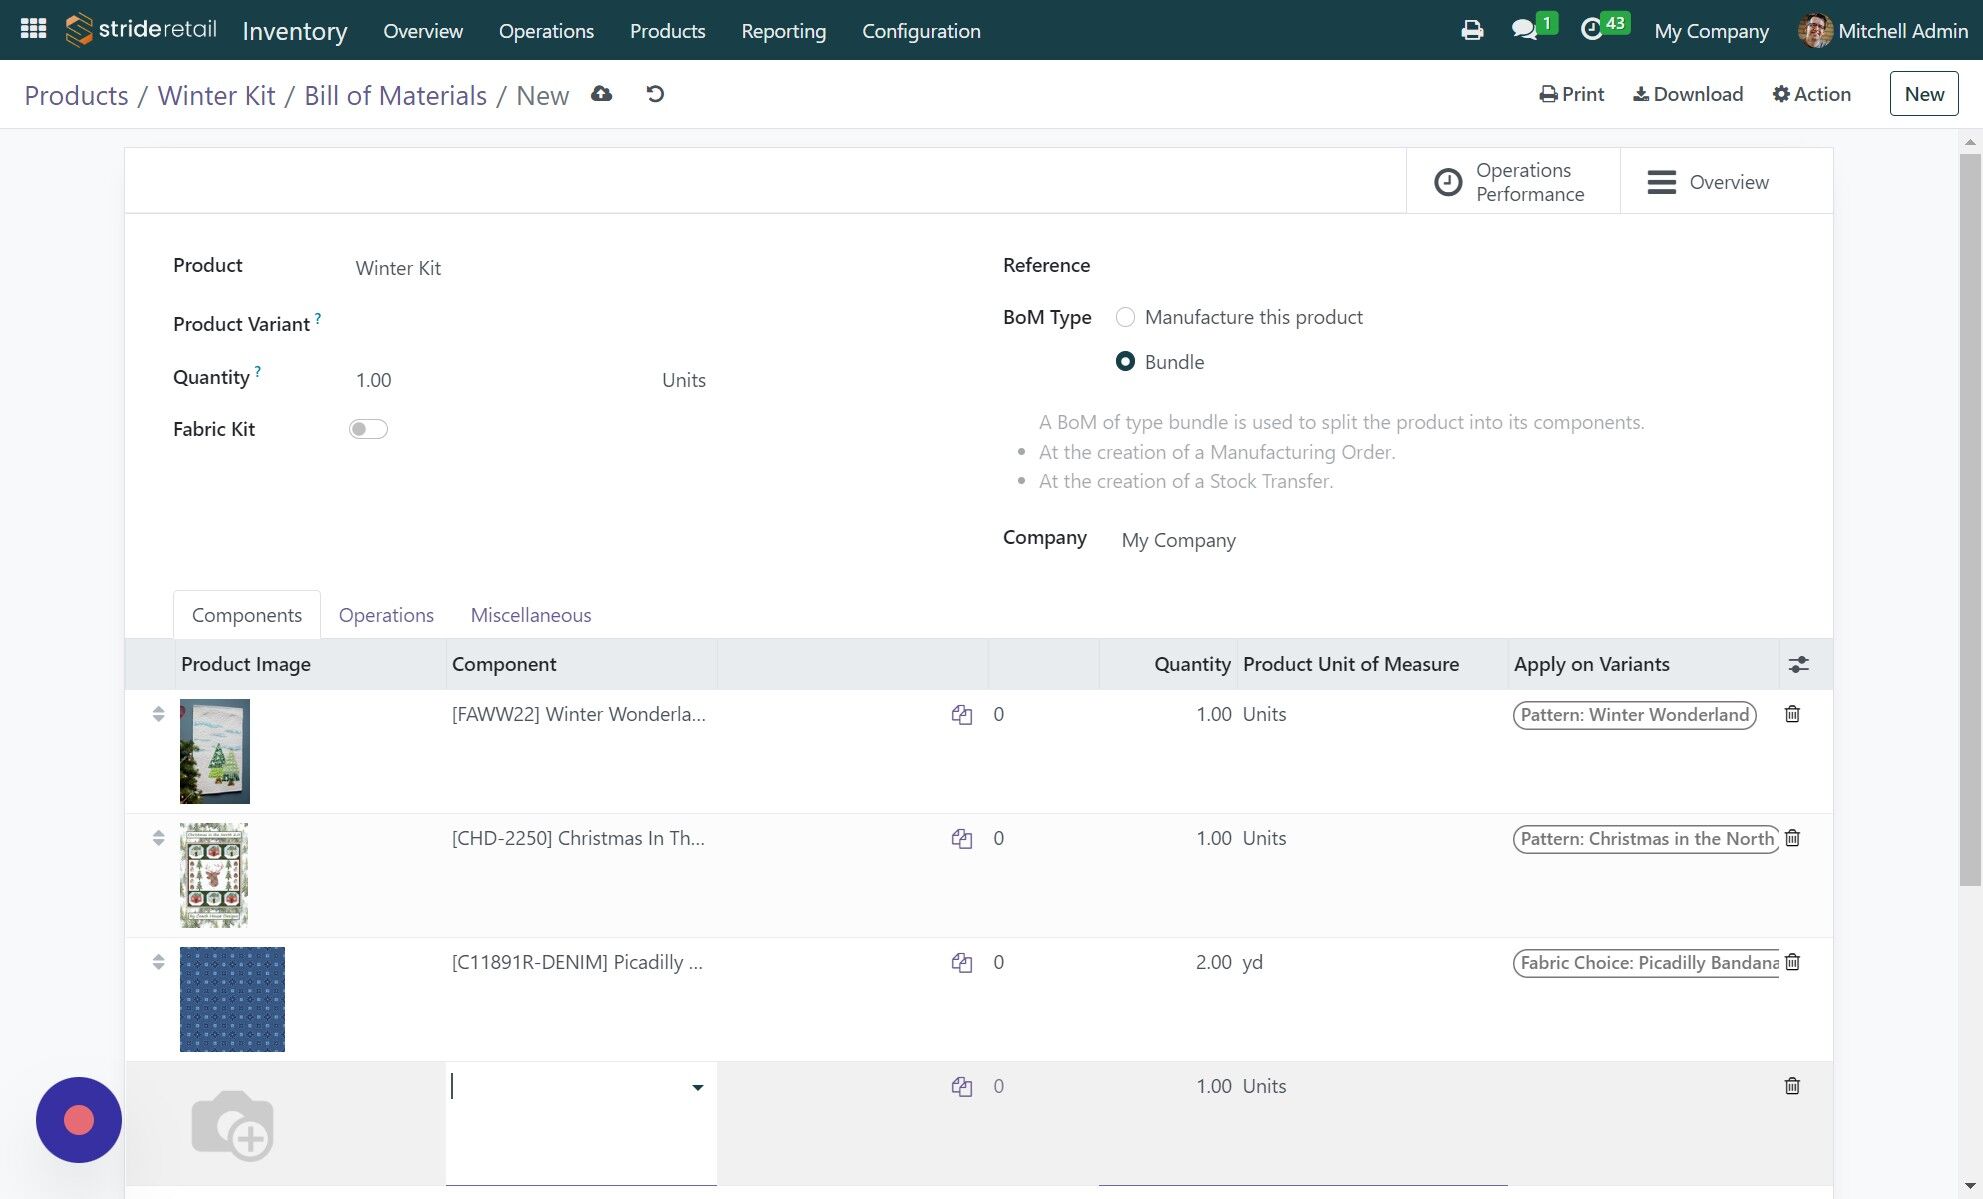Expand the new component dropdown arrow
The image size is (1983, 1199).
coord(697,1087)
